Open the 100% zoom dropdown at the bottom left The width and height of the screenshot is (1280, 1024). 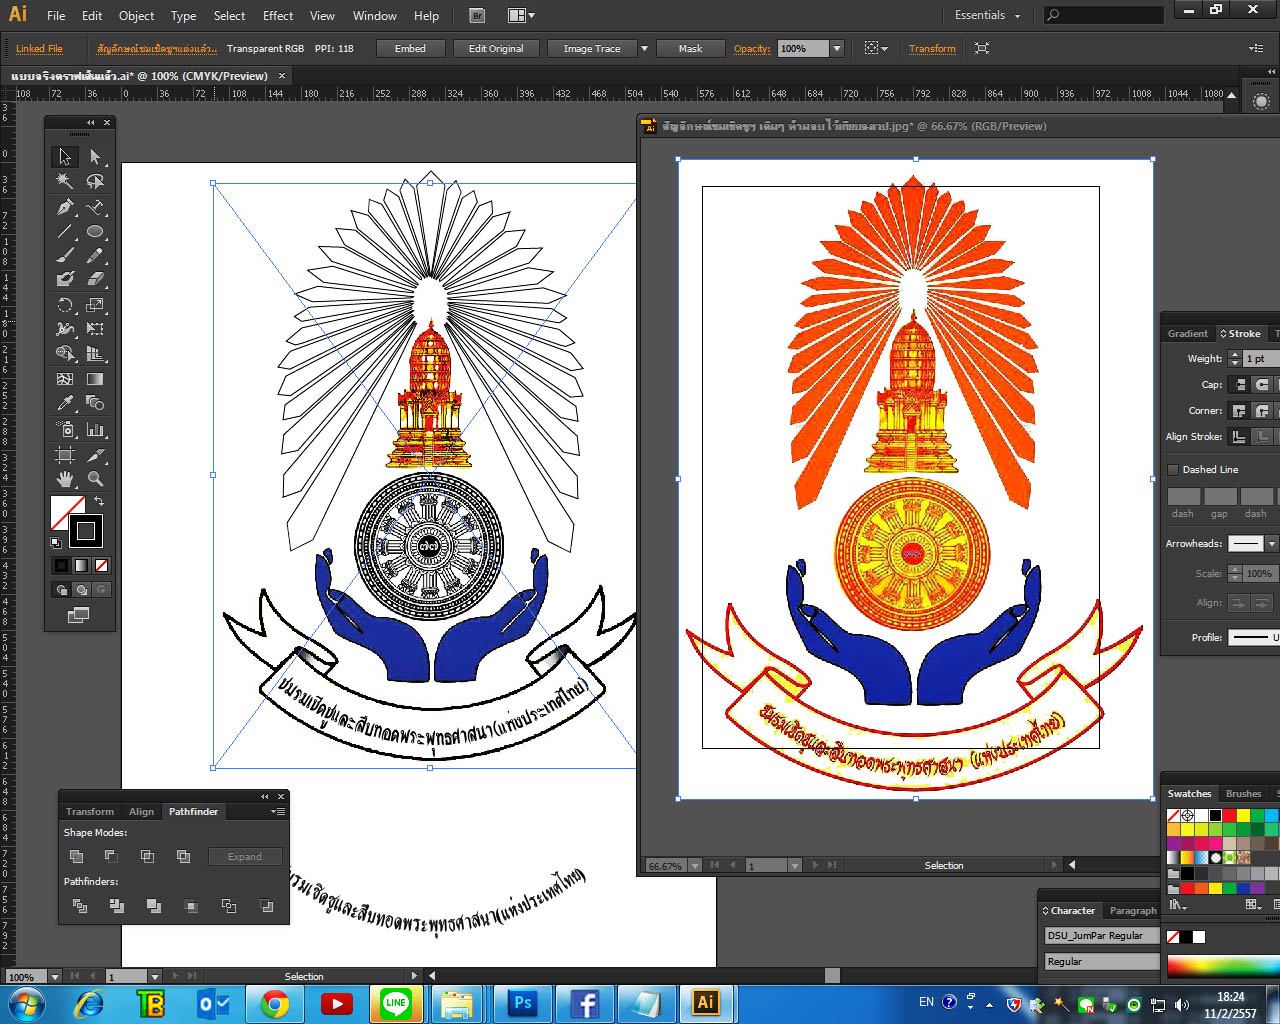[x=54, y=976]
